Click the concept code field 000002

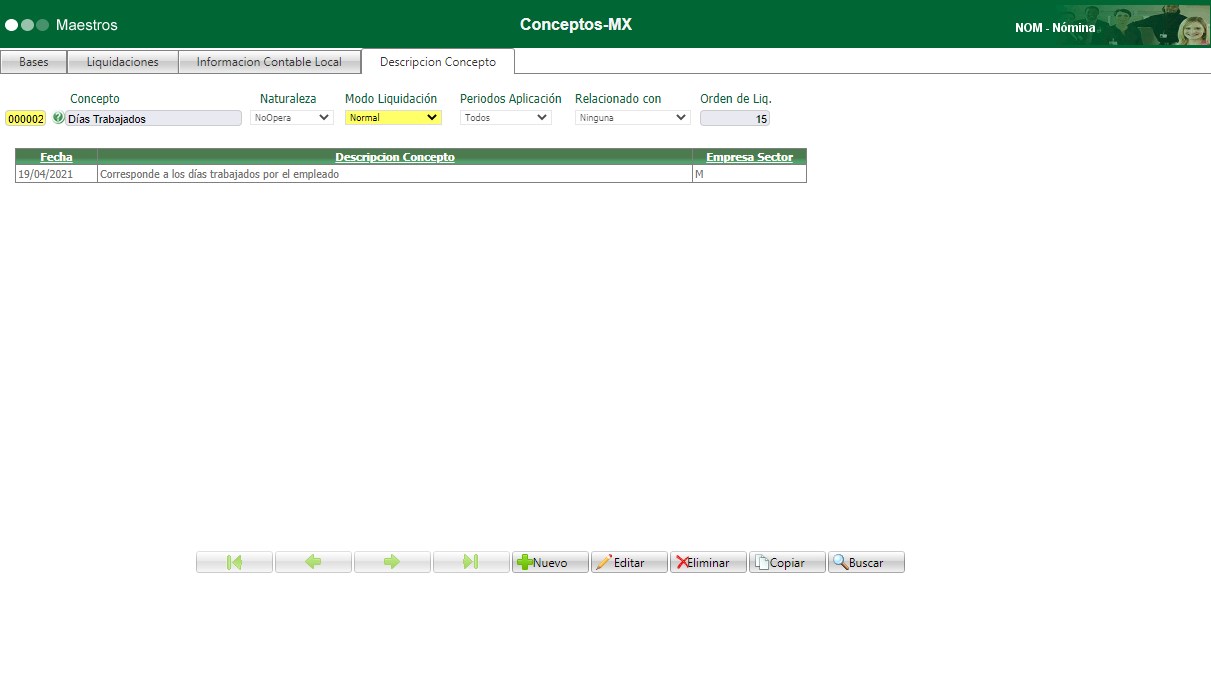(25, 118)
